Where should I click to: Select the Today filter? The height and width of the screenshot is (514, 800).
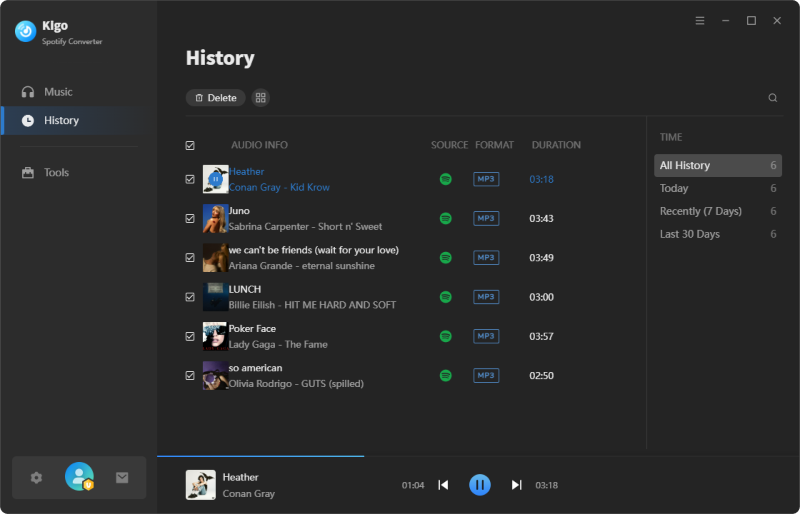pyautogui.click(x=718, y=188)
